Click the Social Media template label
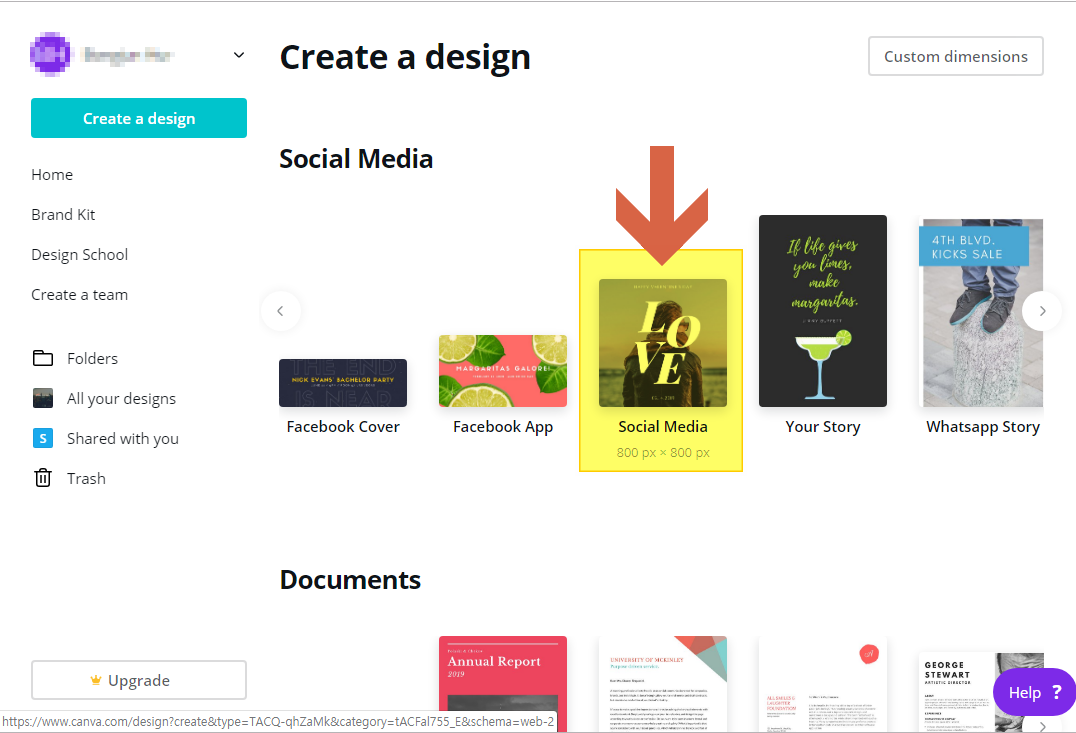This screenshot has width=1076, height=733. 663,427
